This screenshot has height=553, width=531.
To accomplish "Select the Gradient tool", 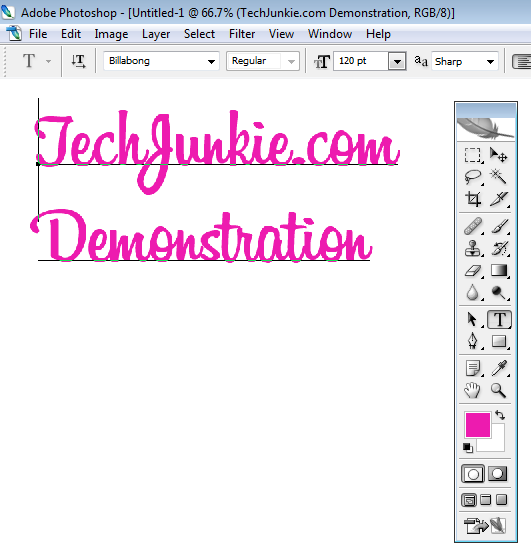I will 499,271.
